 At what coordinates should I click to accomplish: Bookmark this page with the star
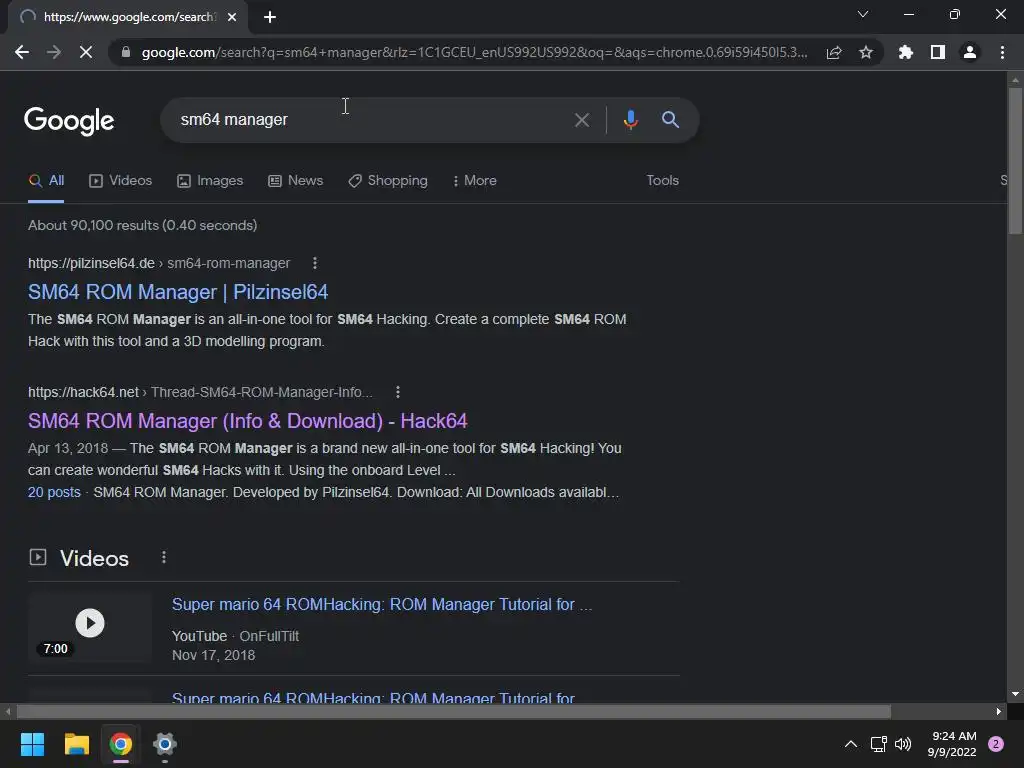click(866, 52)
